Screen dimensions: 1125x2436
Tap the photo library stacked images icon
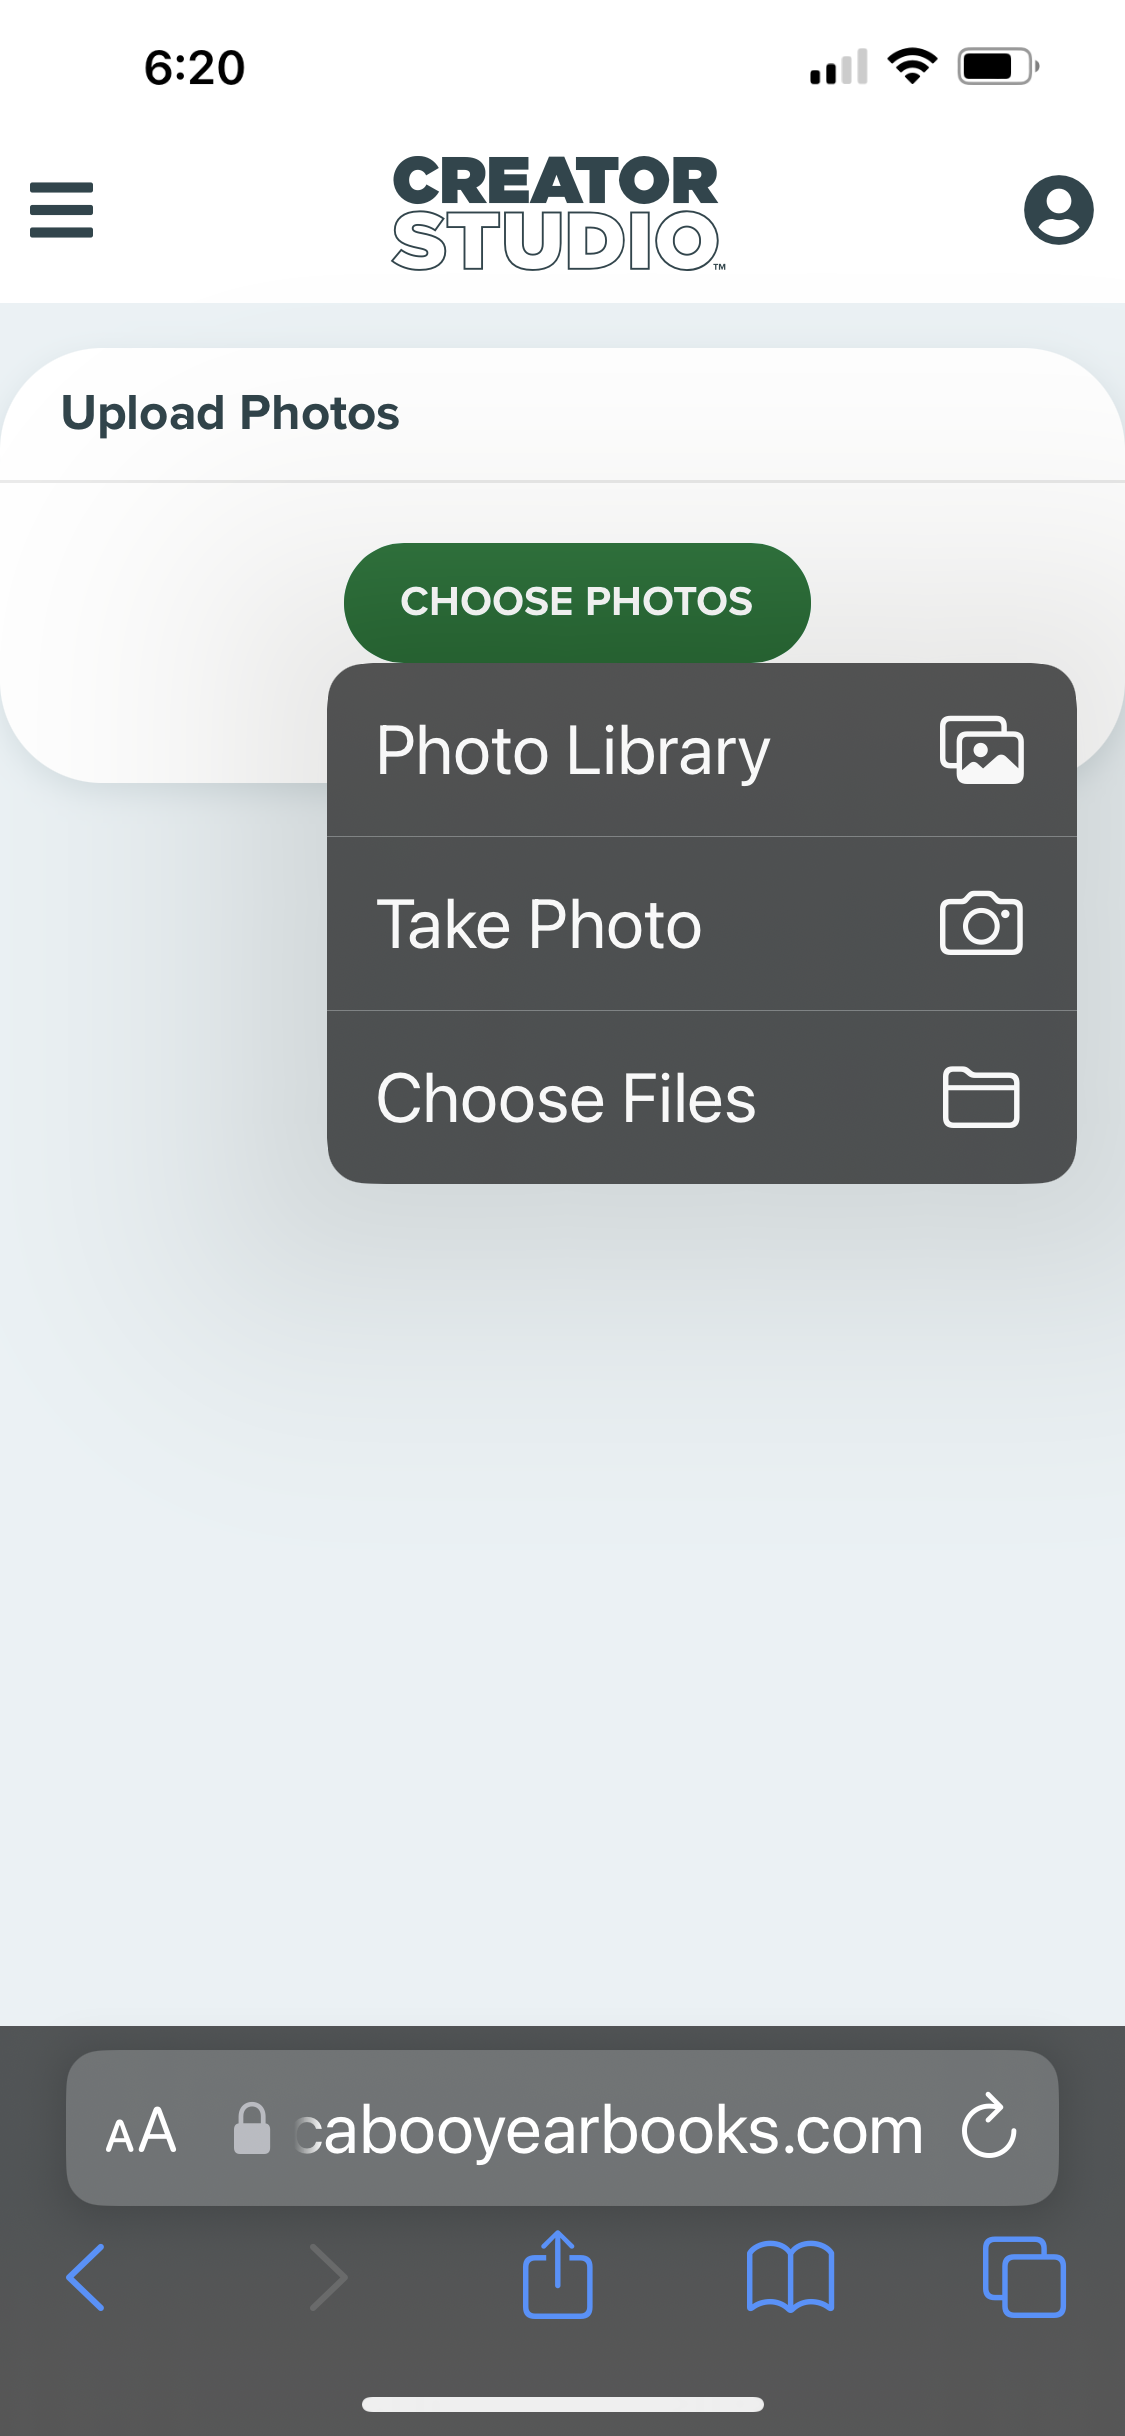click(981, 750)
